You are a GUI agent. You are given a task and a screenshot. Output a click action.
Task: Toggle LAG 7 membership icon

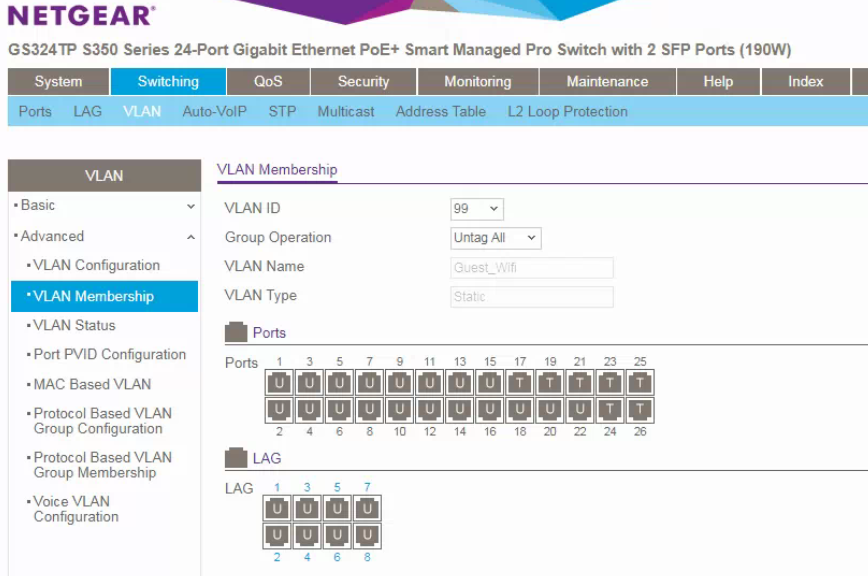point(367,508)
